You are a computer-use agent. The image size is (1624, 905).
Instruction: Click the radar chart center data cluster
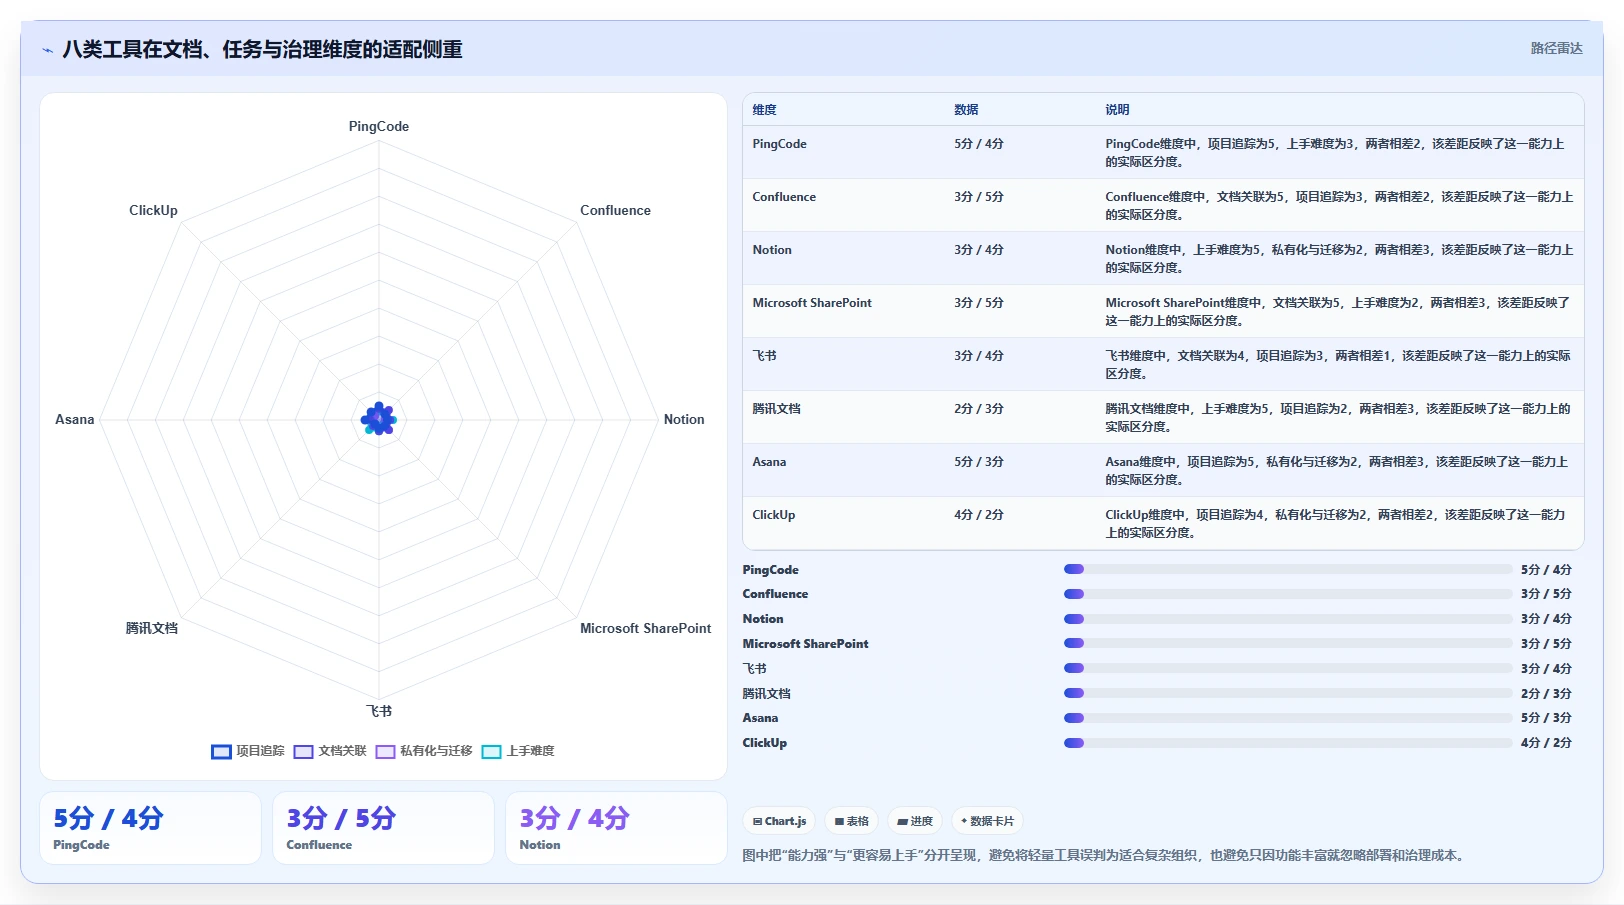pos(379,419)
